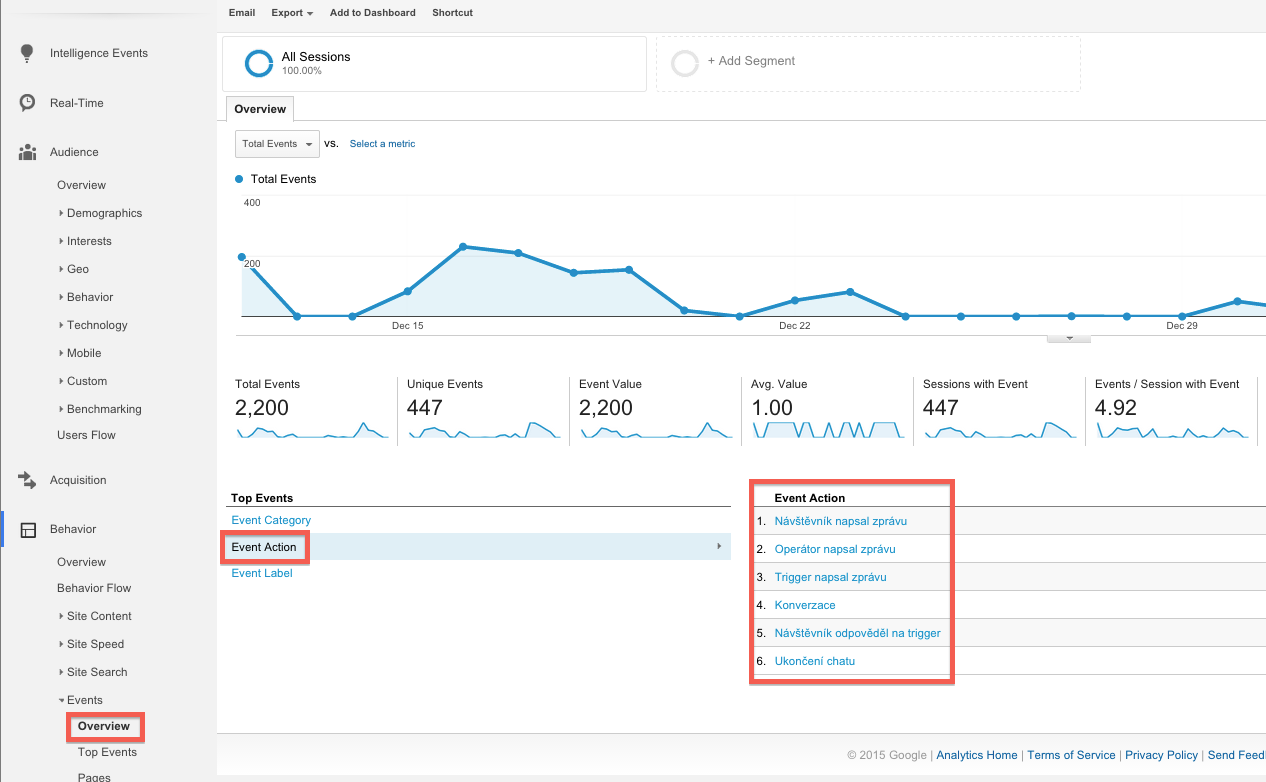Image resolution: width=1266 pixels, height=782 pixels.
Task: Click the Behavior layout icon
Action: [28, 529]
